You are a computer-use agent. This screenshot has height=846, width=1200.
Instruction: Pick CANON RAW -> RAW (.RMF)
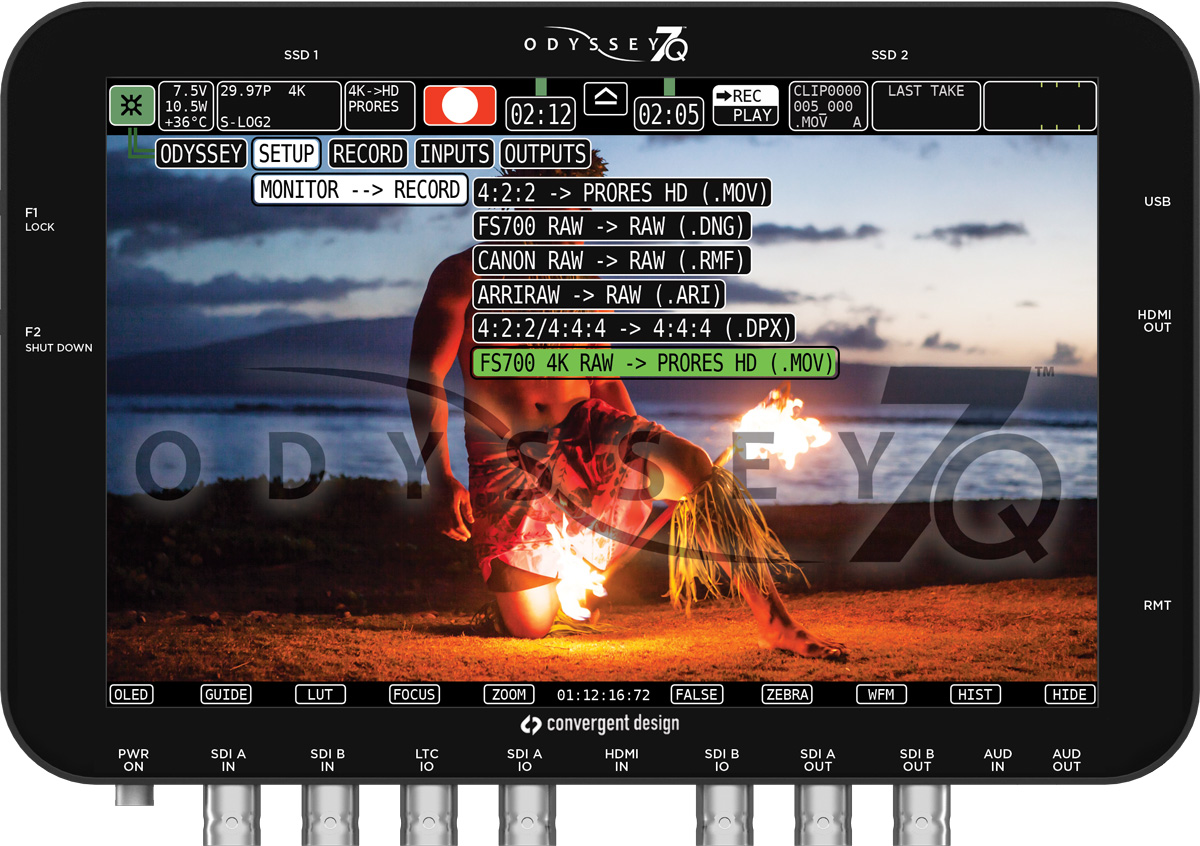click(613, 261)
